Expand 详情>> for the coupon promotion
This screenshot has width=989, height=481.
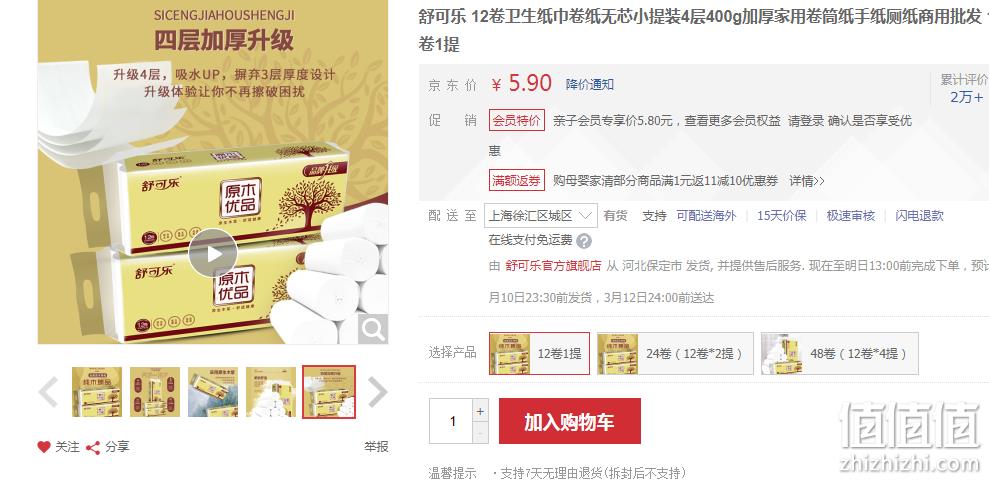click(807, 182)
